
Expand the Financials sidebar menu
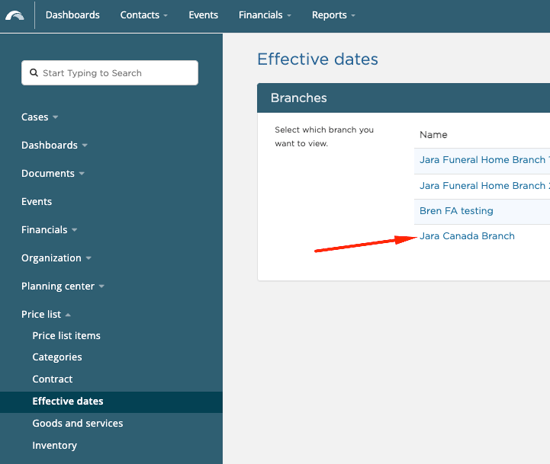(49, 230)
